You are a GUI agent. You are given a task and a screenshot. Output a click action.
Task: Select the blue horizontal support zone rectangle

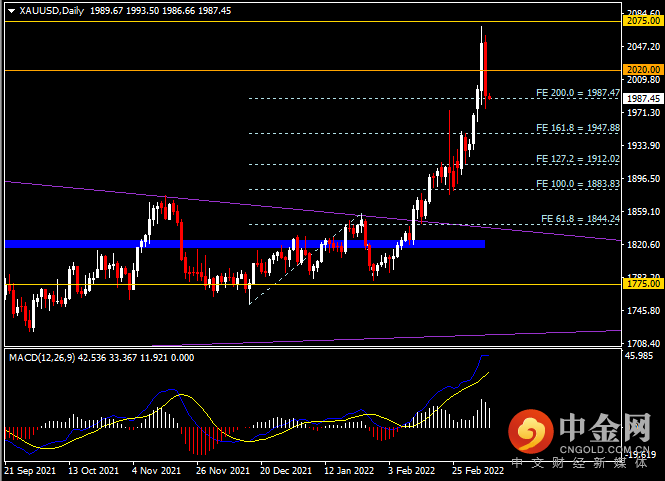[x=245, y=244]
